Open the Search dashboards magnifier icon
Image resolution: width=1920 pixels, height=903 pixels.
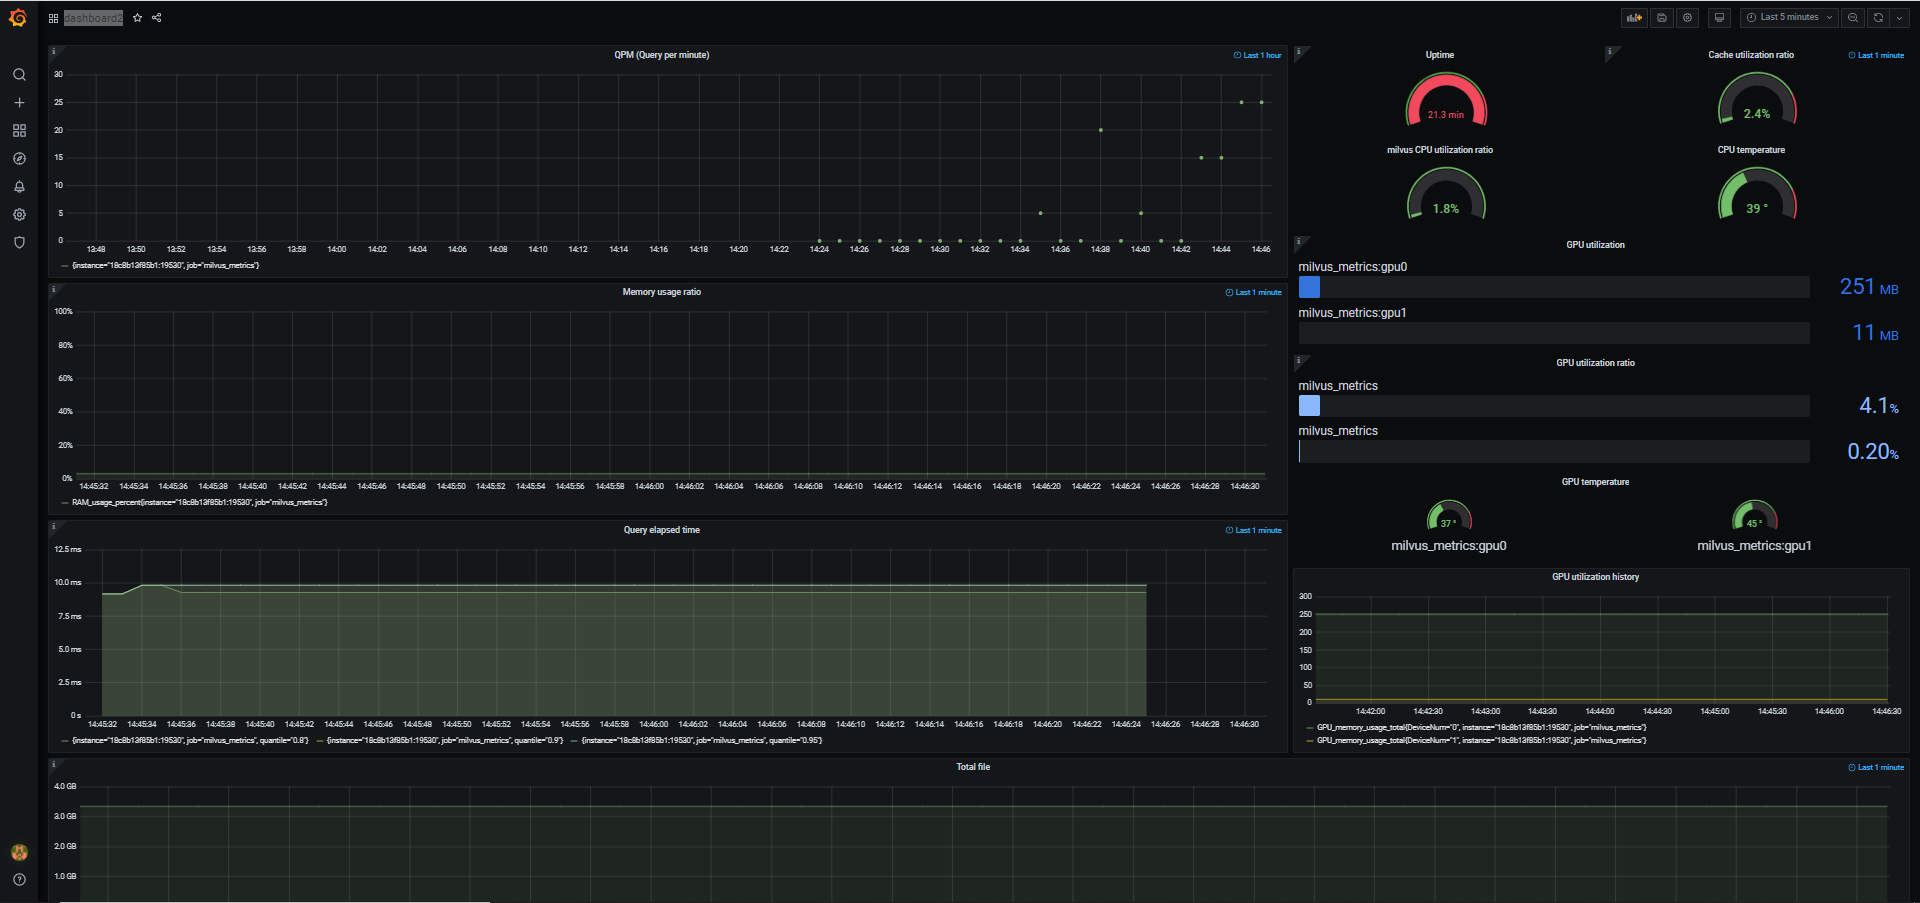click(19, 75)
